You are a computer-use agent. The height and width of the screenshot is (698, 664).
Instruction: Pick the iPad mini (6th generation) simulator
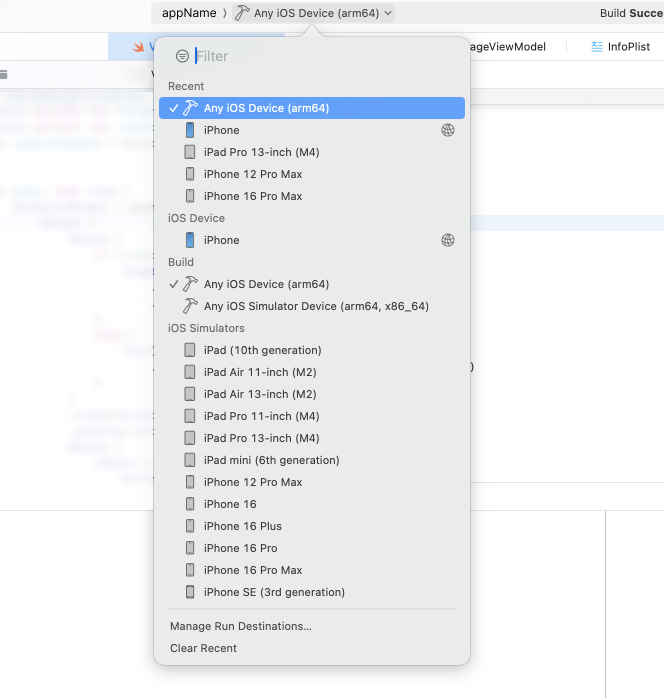click(312, 460)
